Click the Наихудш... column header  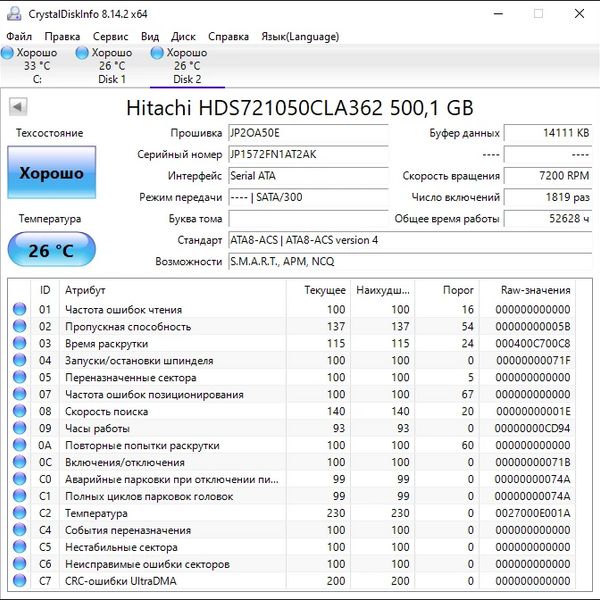coord(383,290)
